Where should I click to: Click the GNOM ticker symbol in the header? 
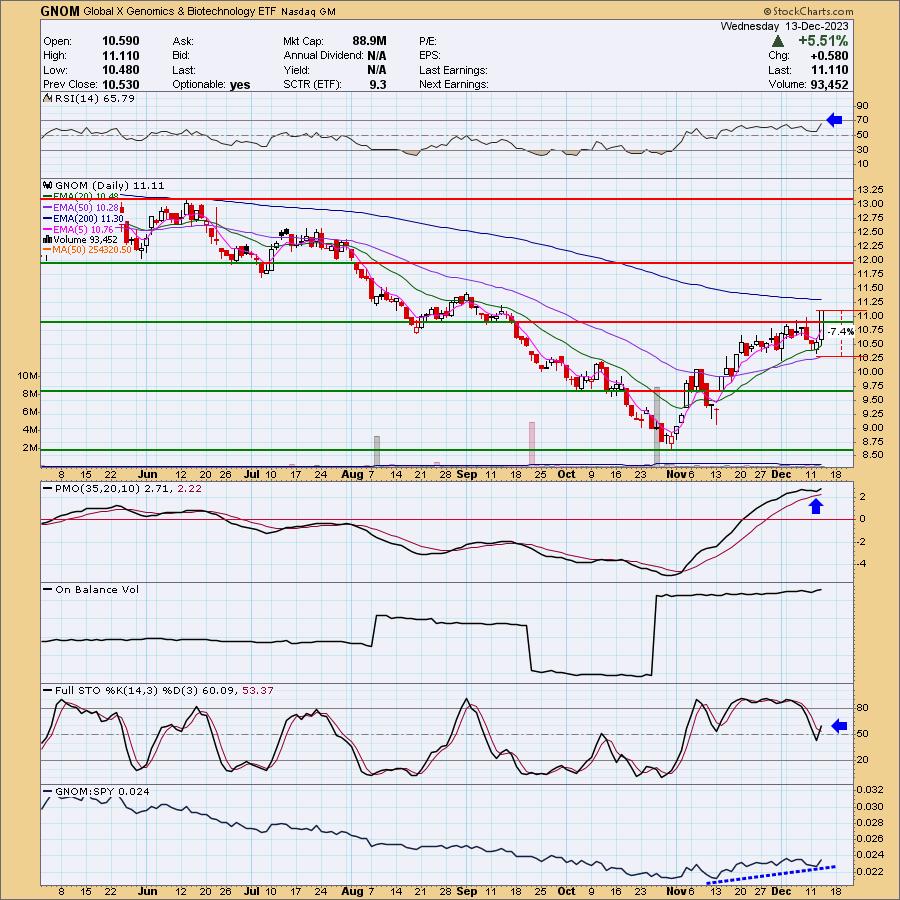point(60,11)
